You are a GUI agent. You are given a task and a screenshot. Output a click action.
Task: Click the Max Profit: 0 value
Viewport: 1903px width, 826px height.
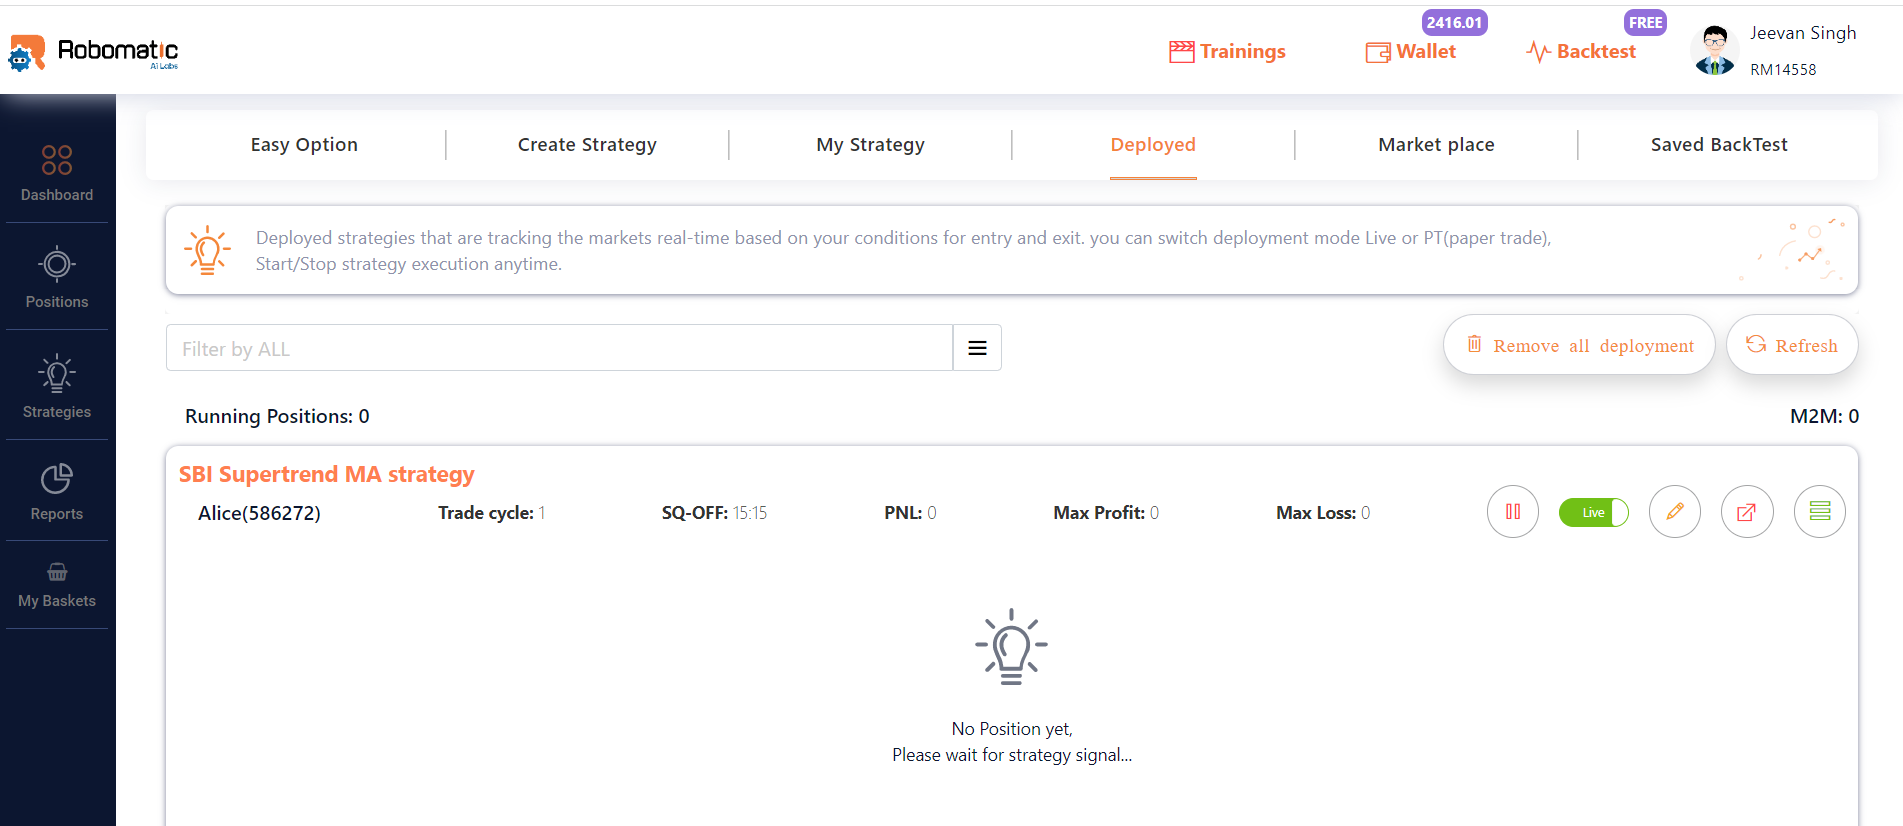(x=1106, y=513)
